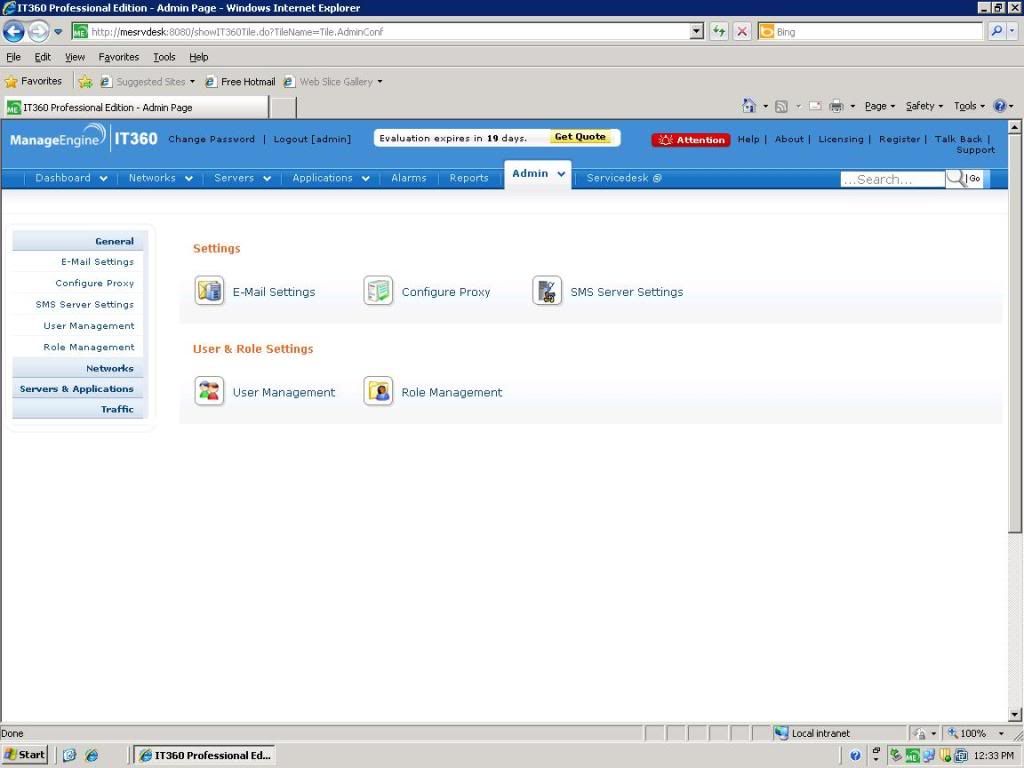Image resolution: width=1024 pixels, height=768 pixels.
Task: Open the Free Hotmail favorites link
Action: point(240,82)
